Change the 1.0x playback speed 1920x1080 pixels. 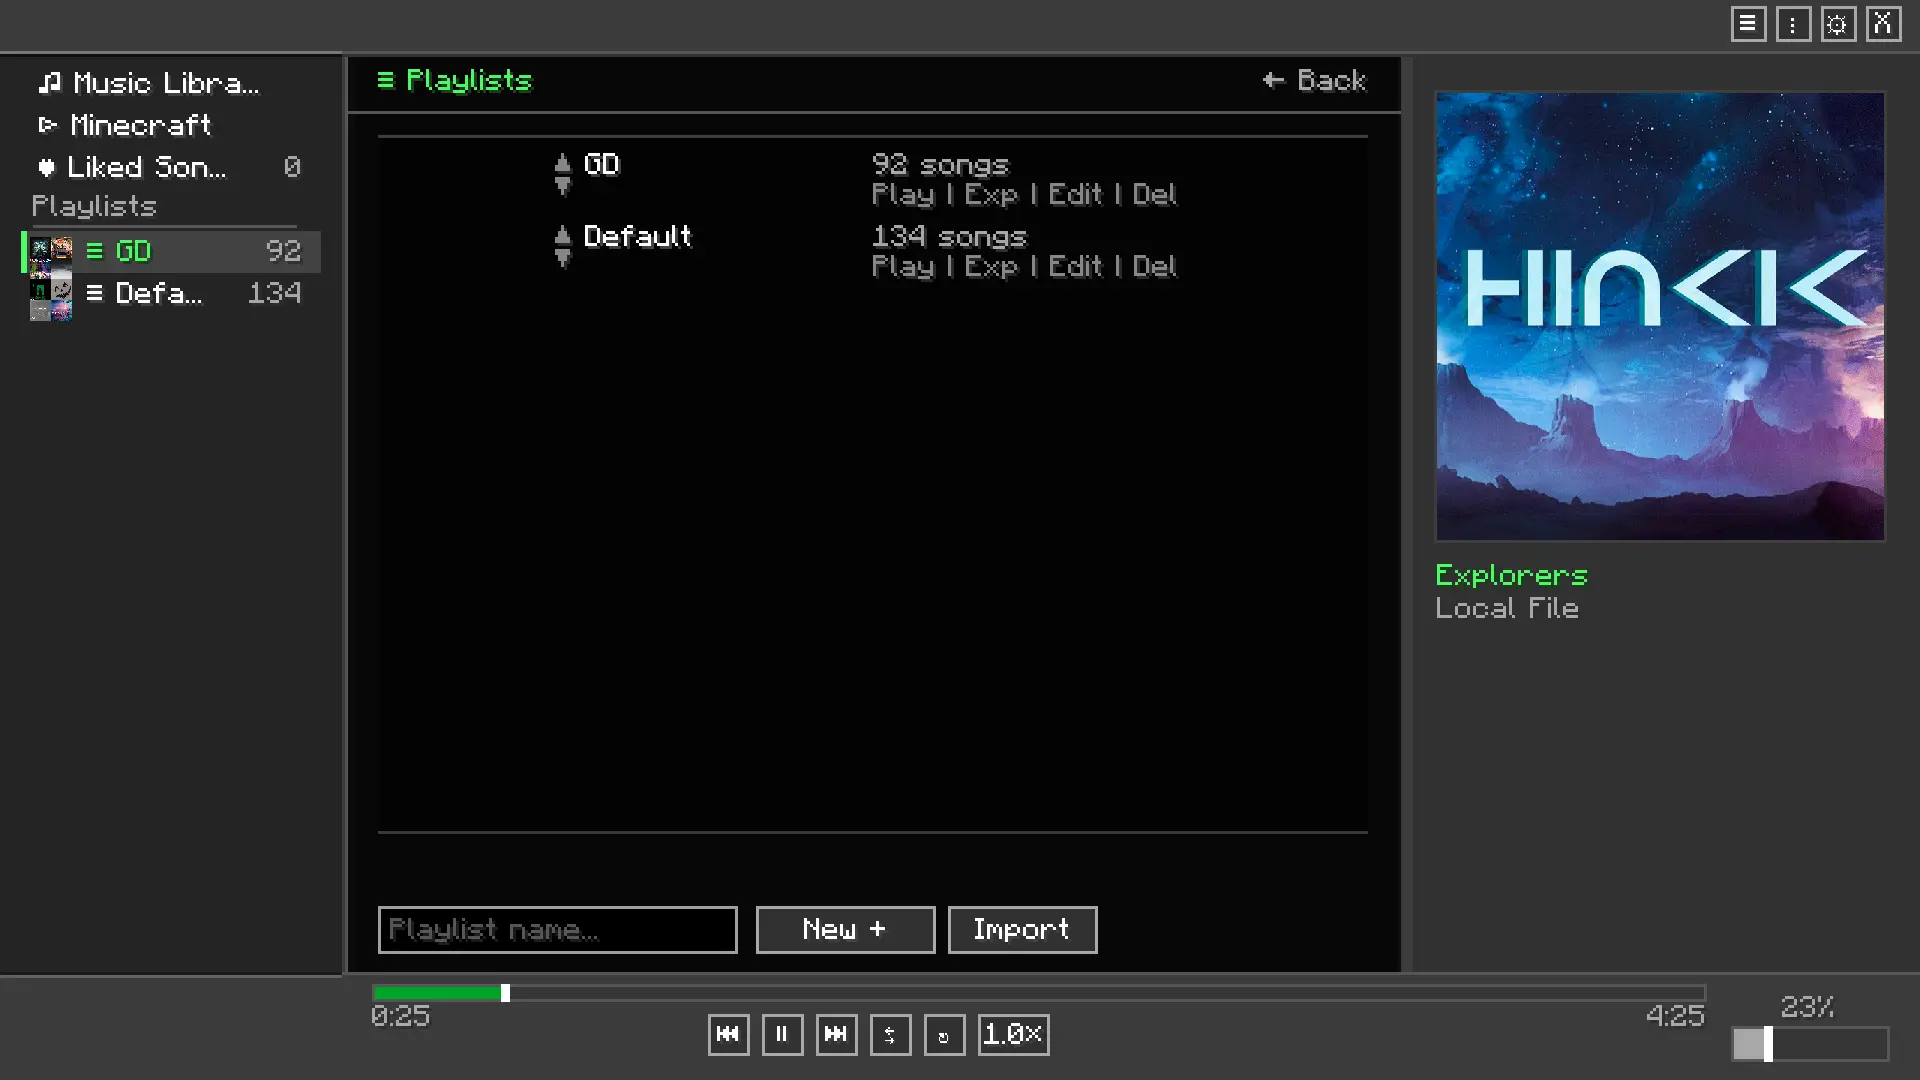click(x=1013, y=1034)
